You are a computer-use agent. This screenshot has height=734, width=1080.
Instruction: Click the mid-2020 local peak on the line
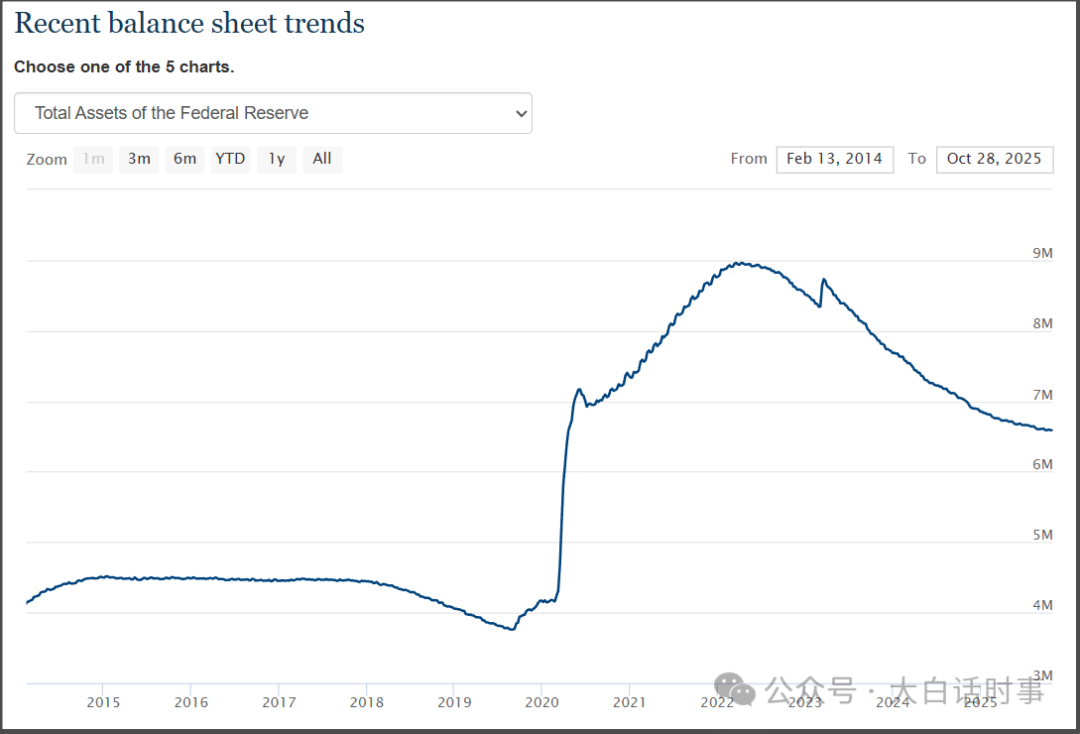click(x=579, y=390)
